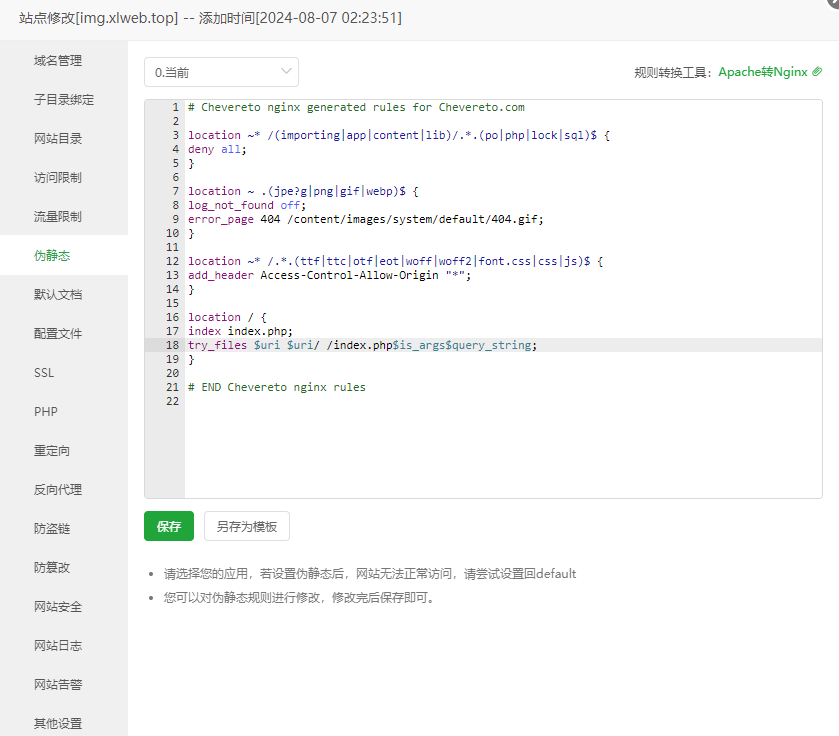Open the 流量限制 settings tab
839x736 pixels.
click(x=58, y=217)
